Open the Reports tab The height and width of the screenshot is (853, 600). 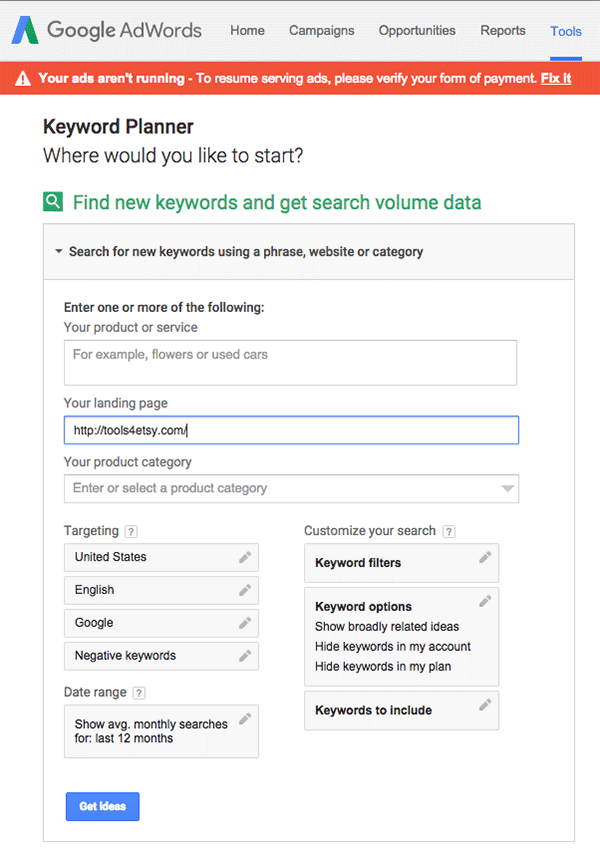click(503, 30)
